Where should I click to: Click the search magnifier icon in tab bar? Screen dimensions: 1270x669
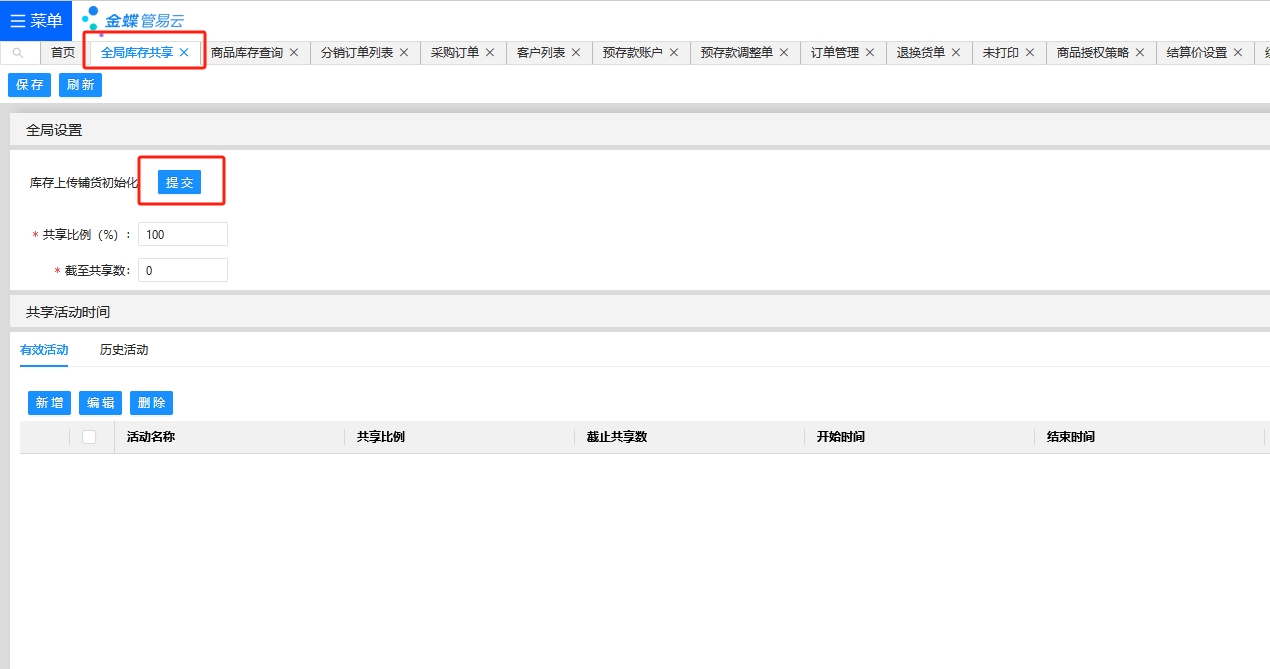19,53
